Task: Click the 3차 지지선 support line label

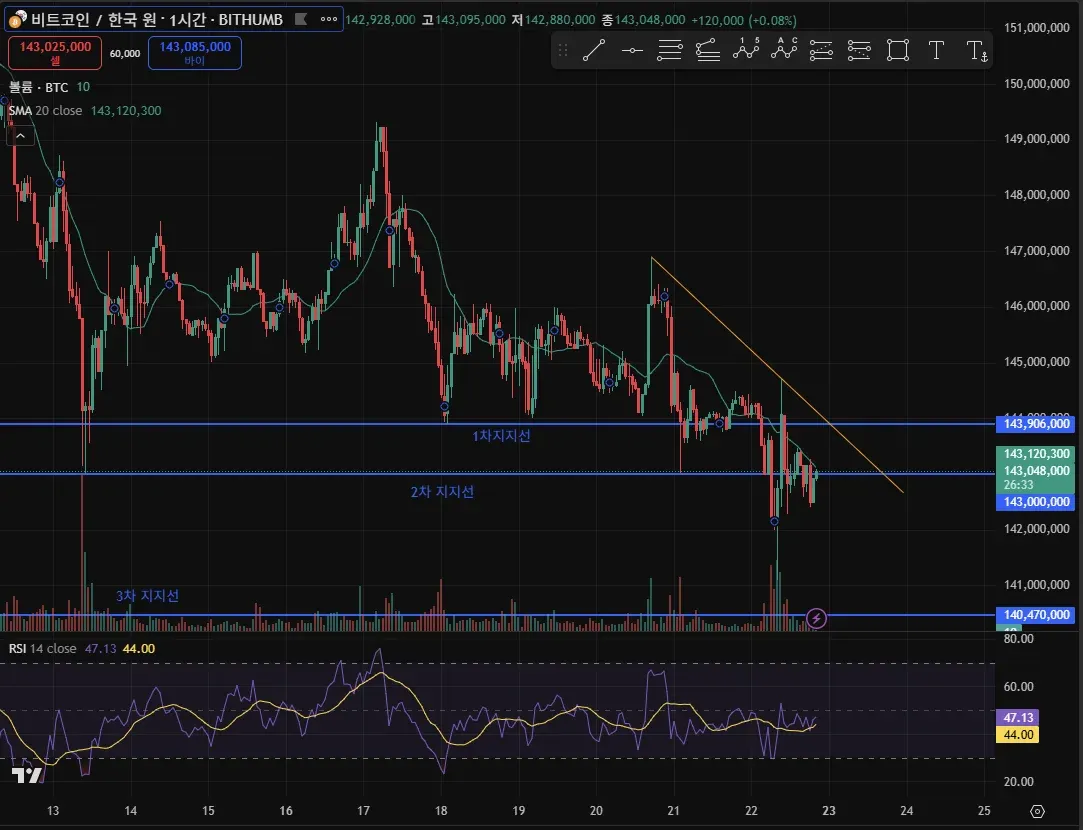Action: (147, 595)
